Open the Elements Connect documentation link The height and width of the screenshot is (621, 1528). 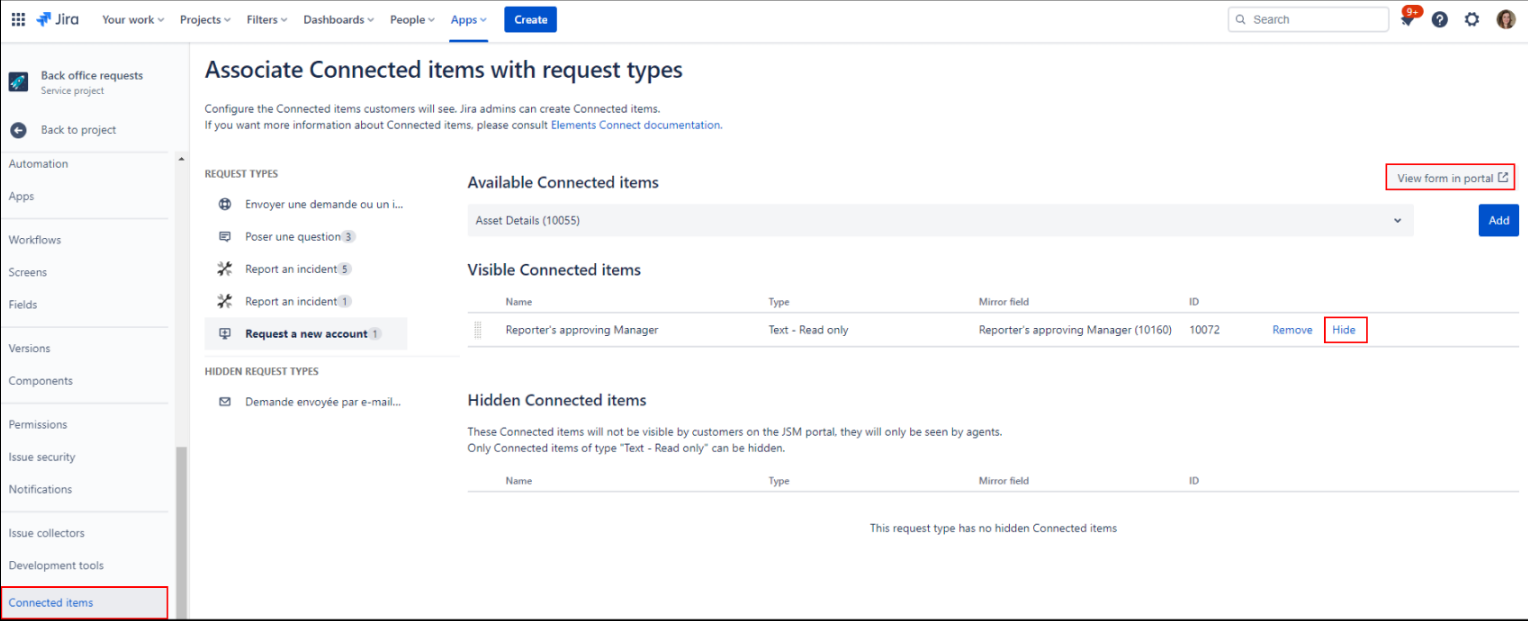(x=636, y=125)
